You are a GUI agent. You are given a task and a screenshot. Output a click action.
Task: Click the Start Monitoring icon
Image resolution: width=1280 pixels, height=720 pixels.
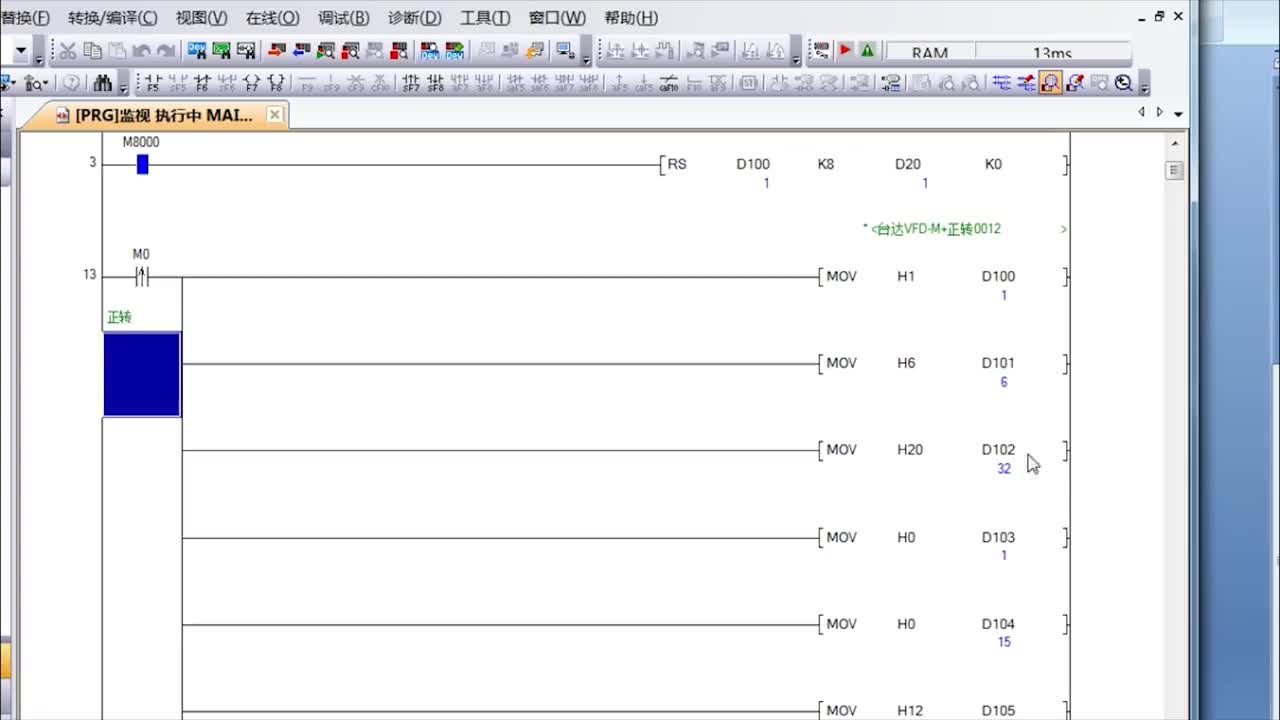325,50
